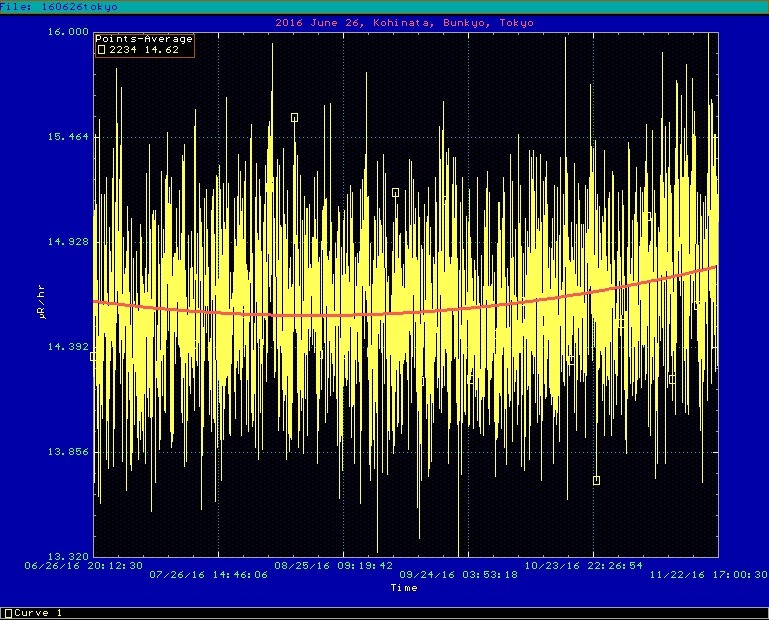Click the File: 160626tokyo title bar
This screenshot has height=620, width=769.
(x=59, y=6)
